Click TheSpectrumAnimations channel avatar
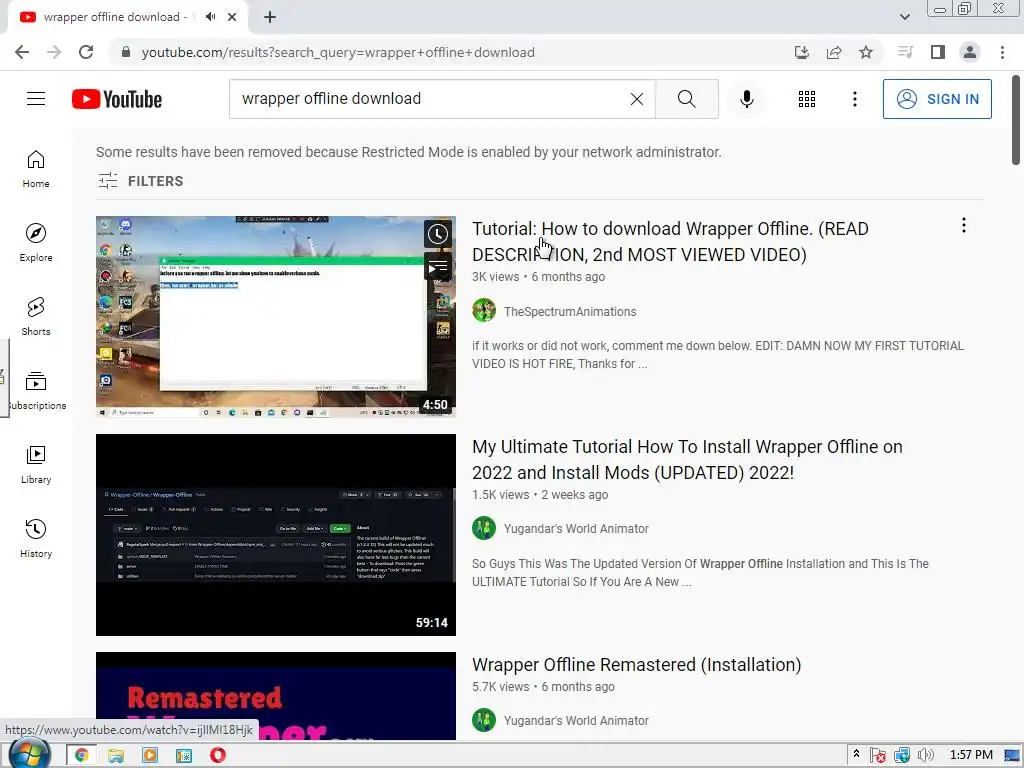Viewport: 1024px width, 768px height. 484,310
